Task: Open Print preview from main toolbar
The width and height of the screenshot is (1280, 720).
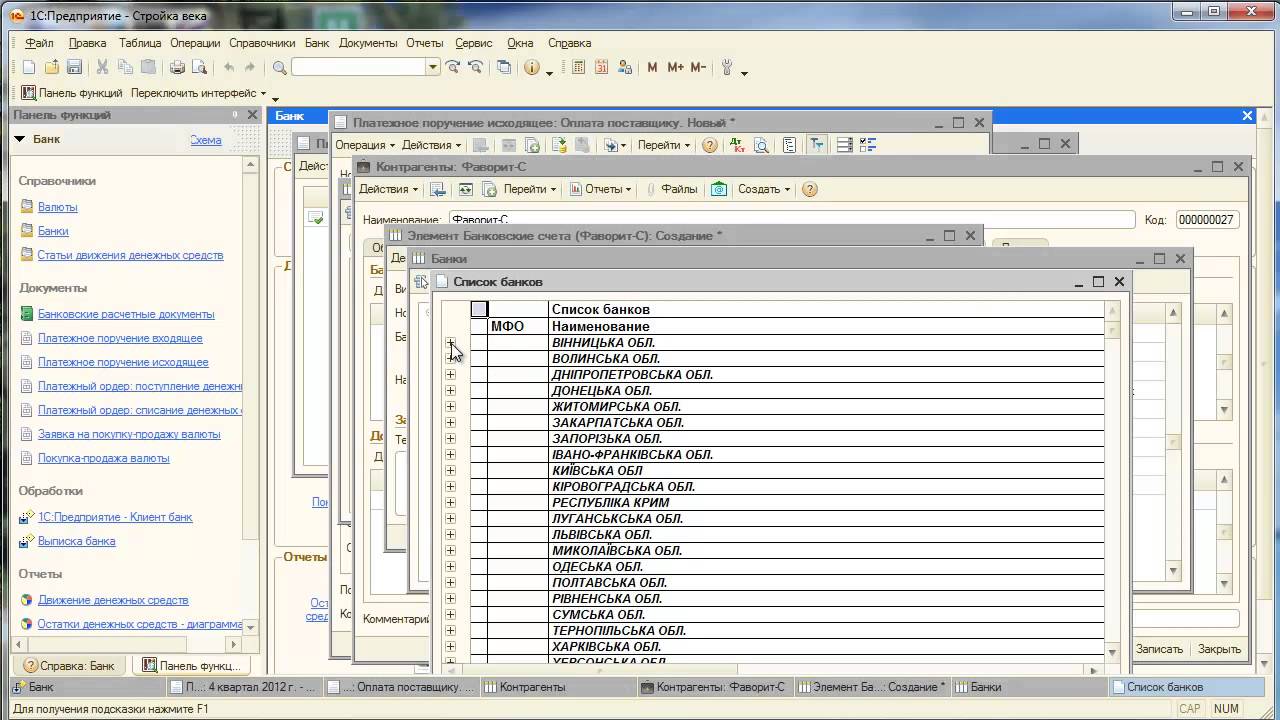Action: [199, 67]
